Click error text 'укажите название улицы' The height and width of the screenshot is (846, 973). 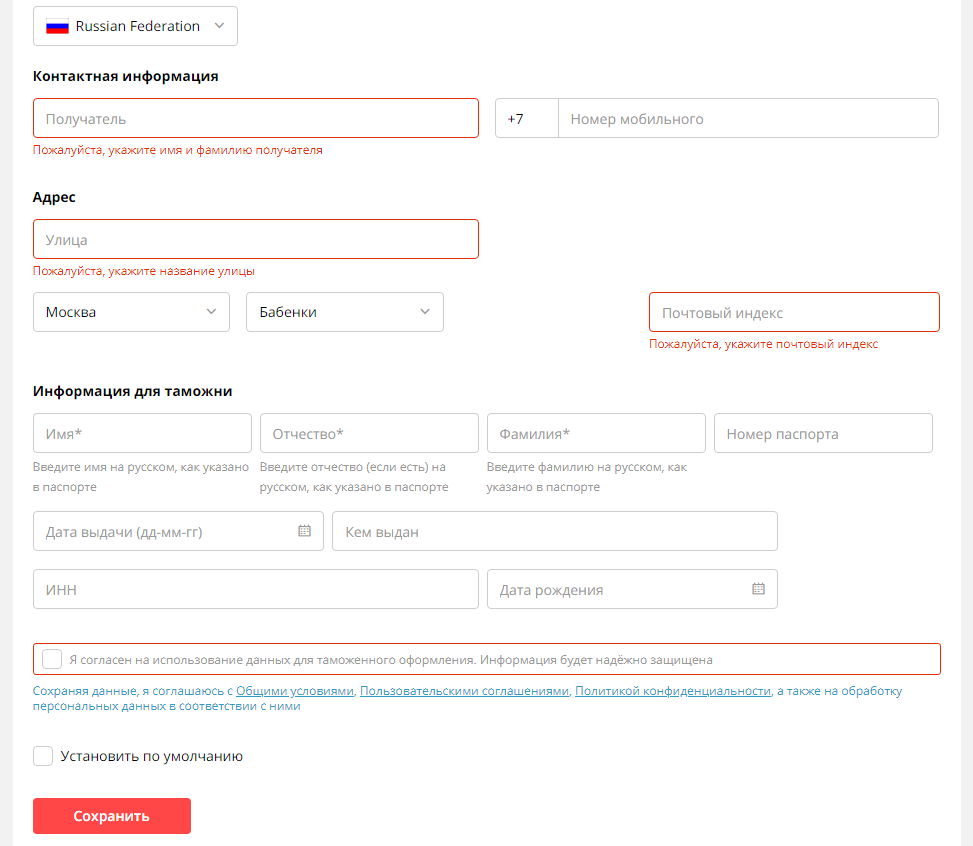(x=144, y=271)
